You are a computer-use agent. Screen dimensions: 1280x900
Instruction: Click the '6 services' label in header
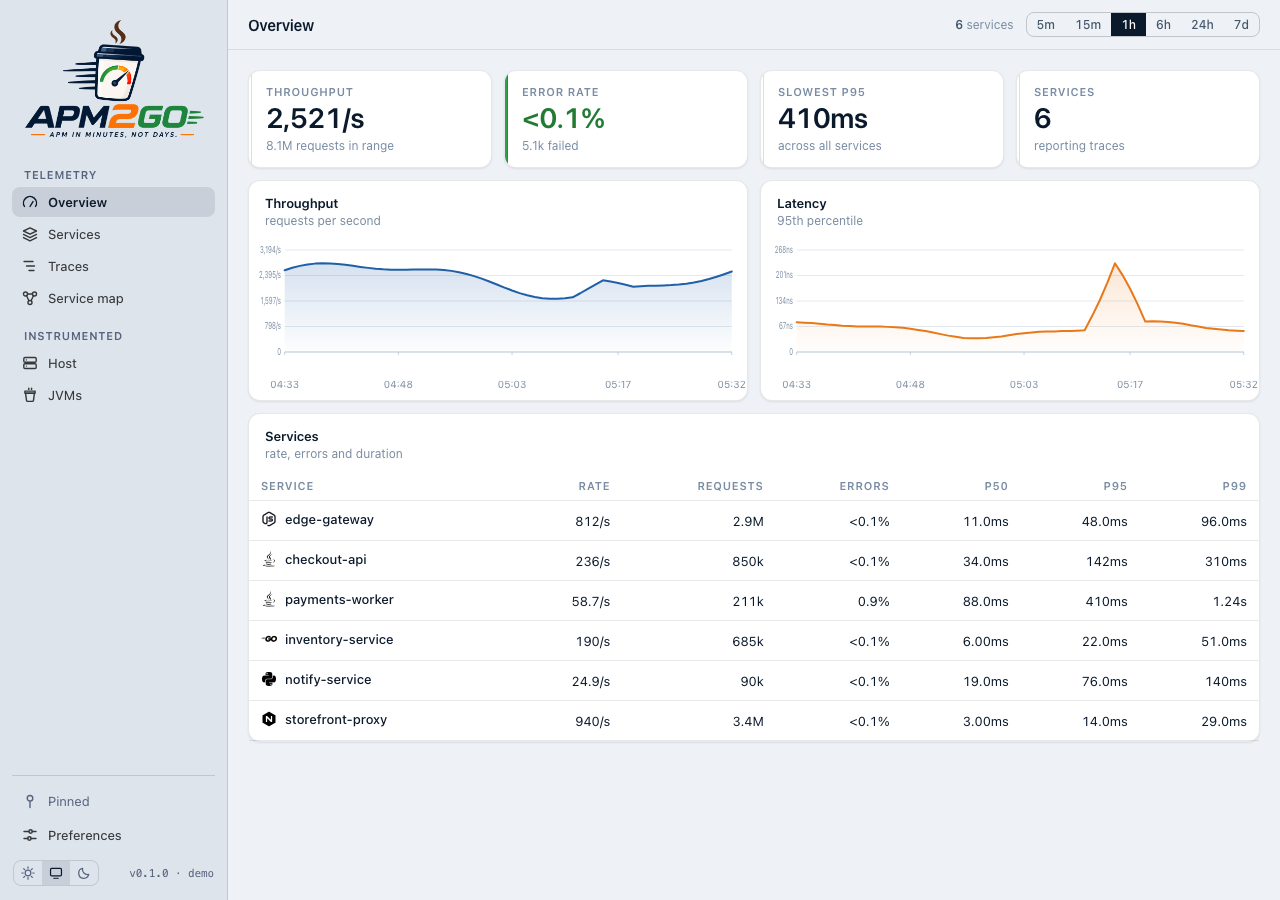point(984,25)
